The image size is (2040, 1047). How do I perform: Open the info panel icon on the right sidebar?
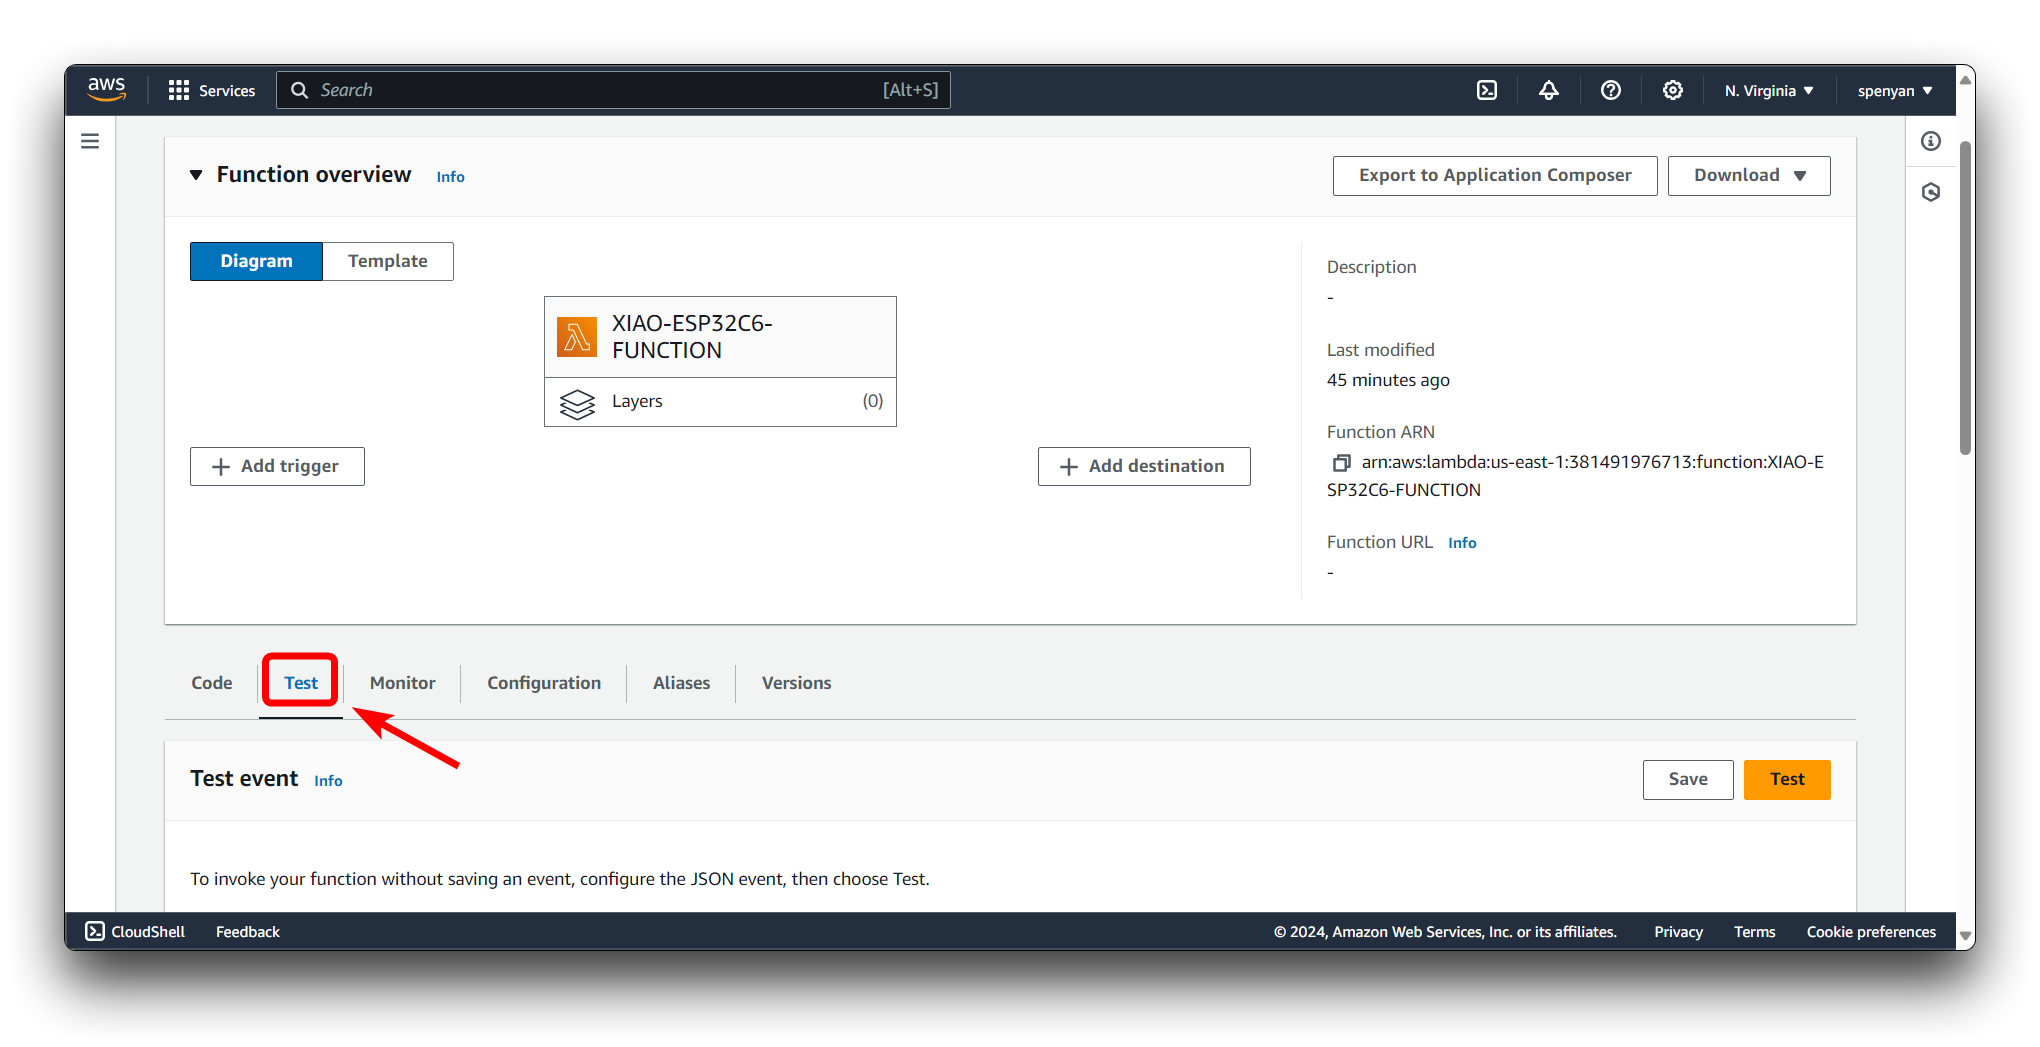[1931, 141]
